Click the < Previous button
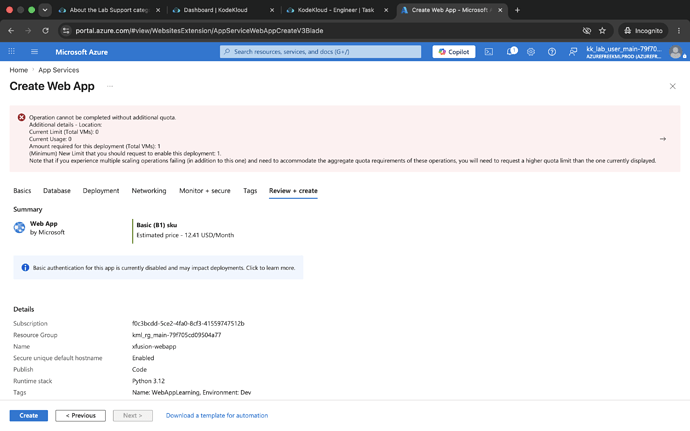Viewport: 690px width, 431px height. coord(81,415)
